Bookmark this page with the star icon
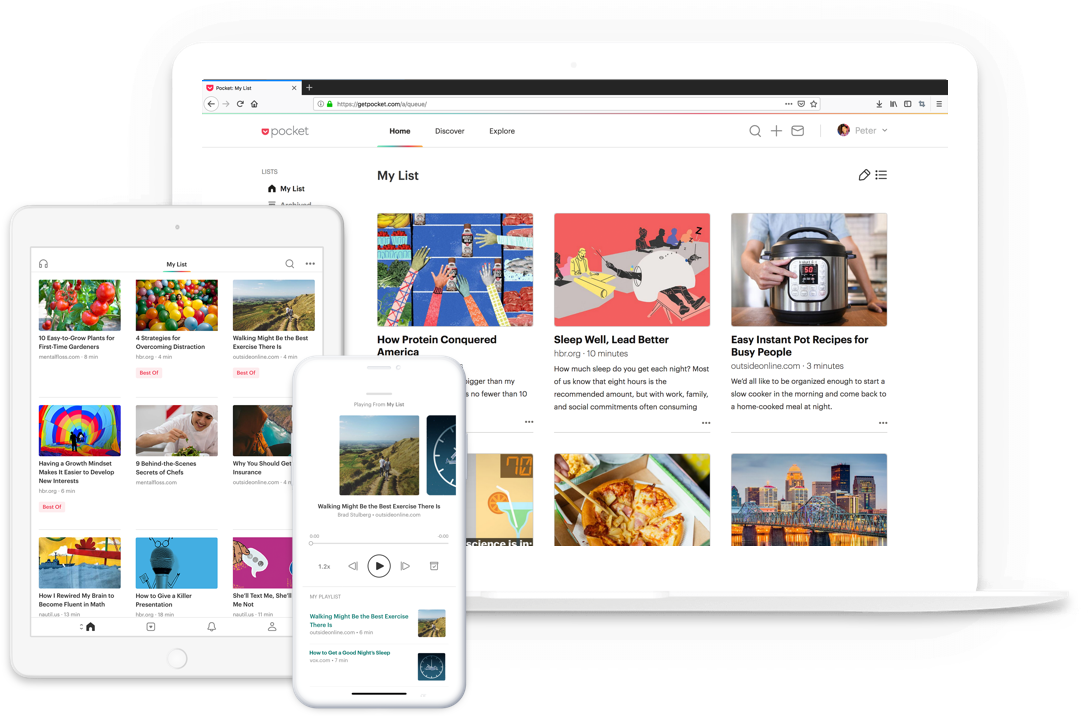Image resolution: width=1088 pixels, height=716 pixels. click(x=814, y=104)
